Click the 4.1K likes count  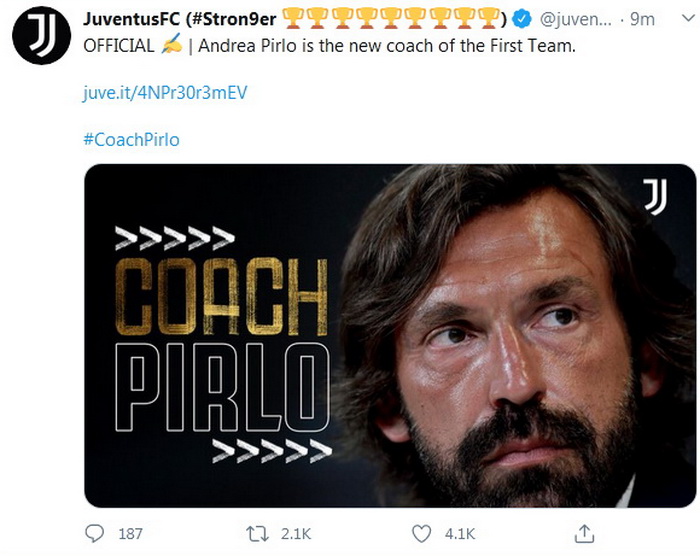461,534
